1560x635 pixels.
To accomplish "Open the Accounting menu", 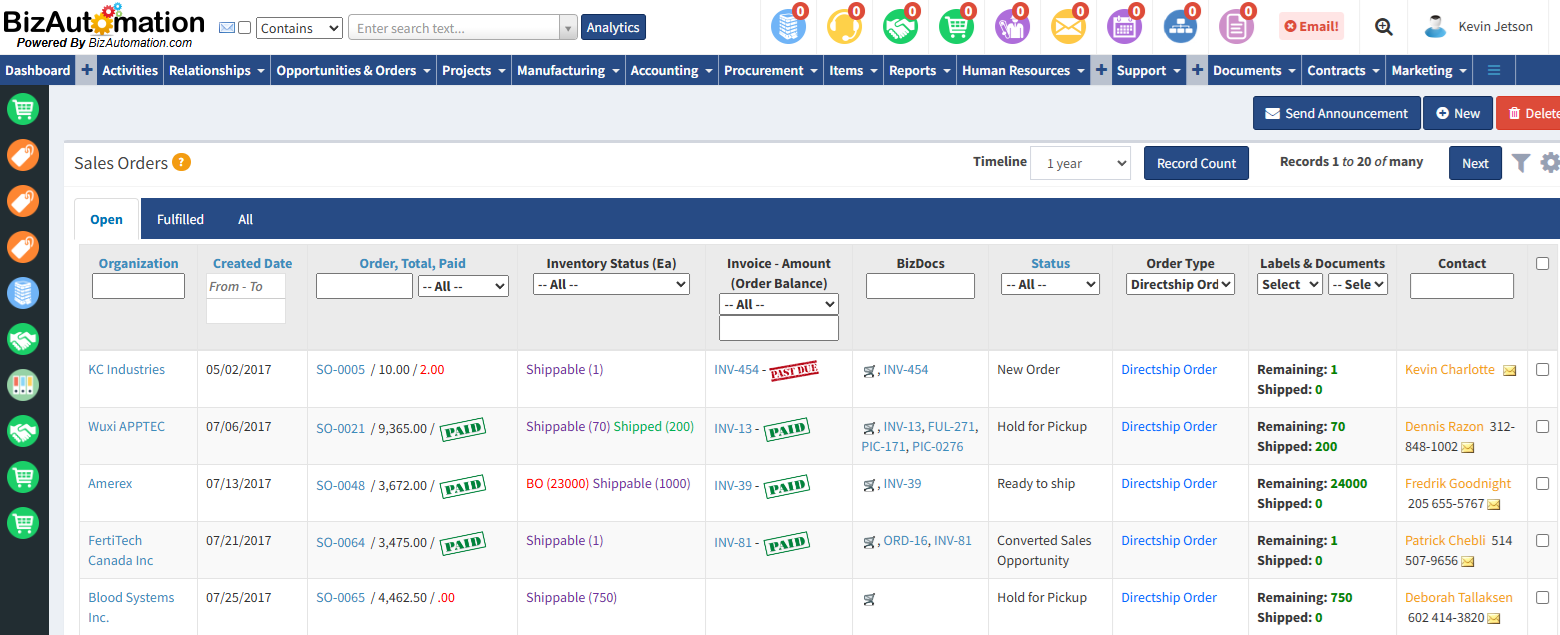I will 671,70.
